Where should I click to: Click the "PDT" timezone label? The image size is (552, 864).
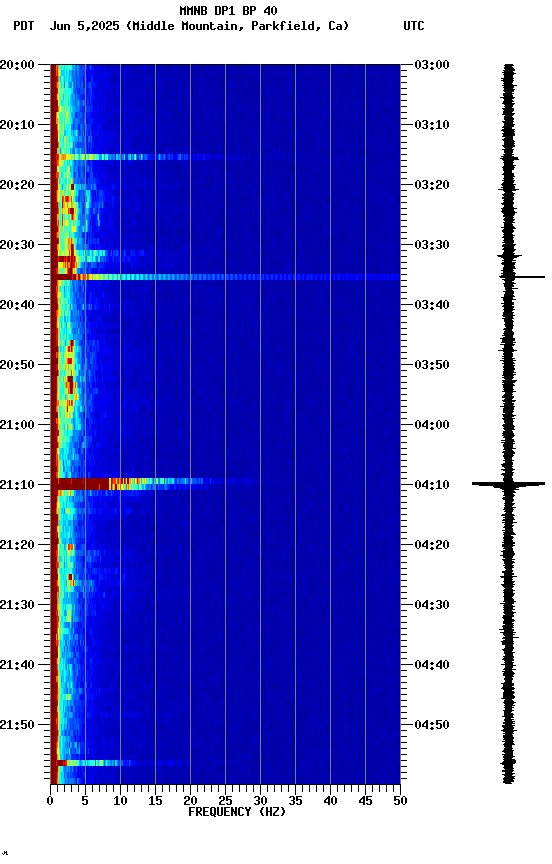pyautogui.click(x=24, y=26)
